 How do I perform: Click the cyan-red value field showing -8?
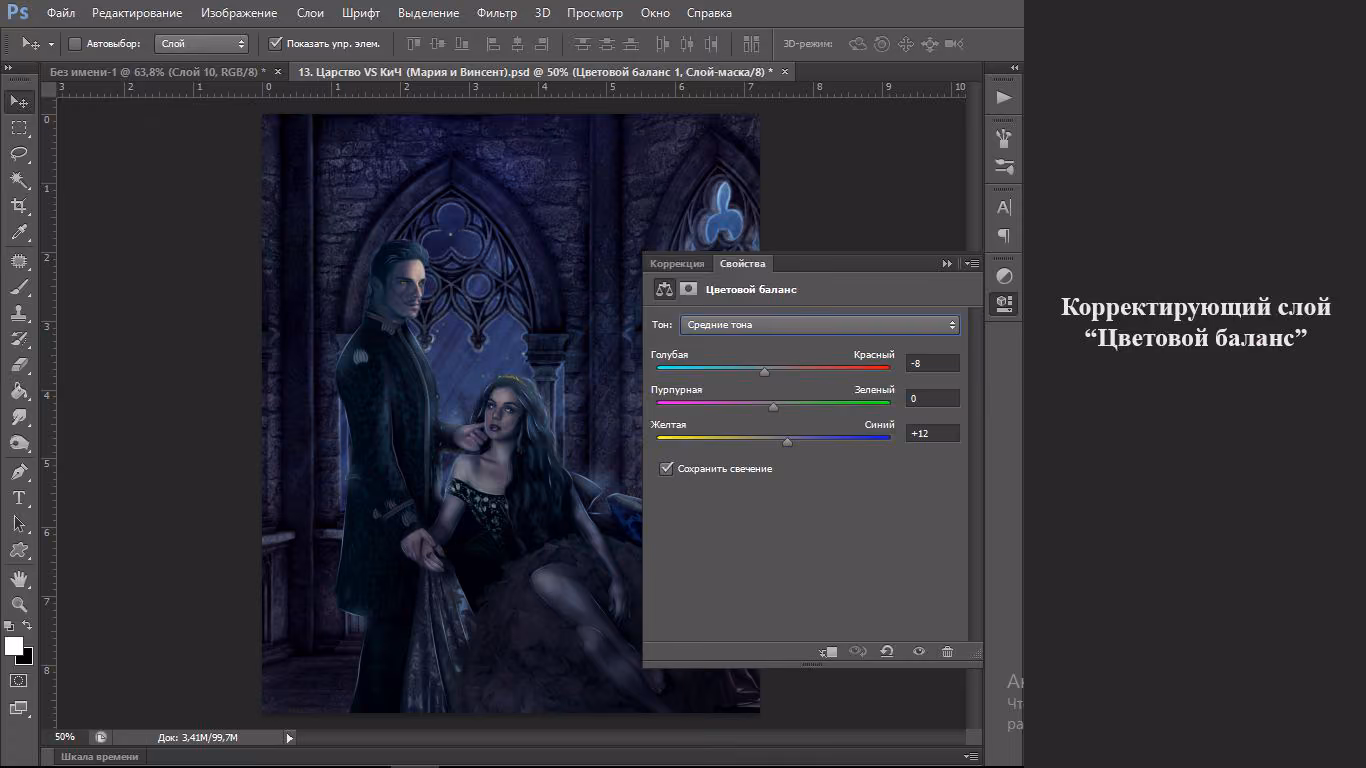click(x=932, y=363)
